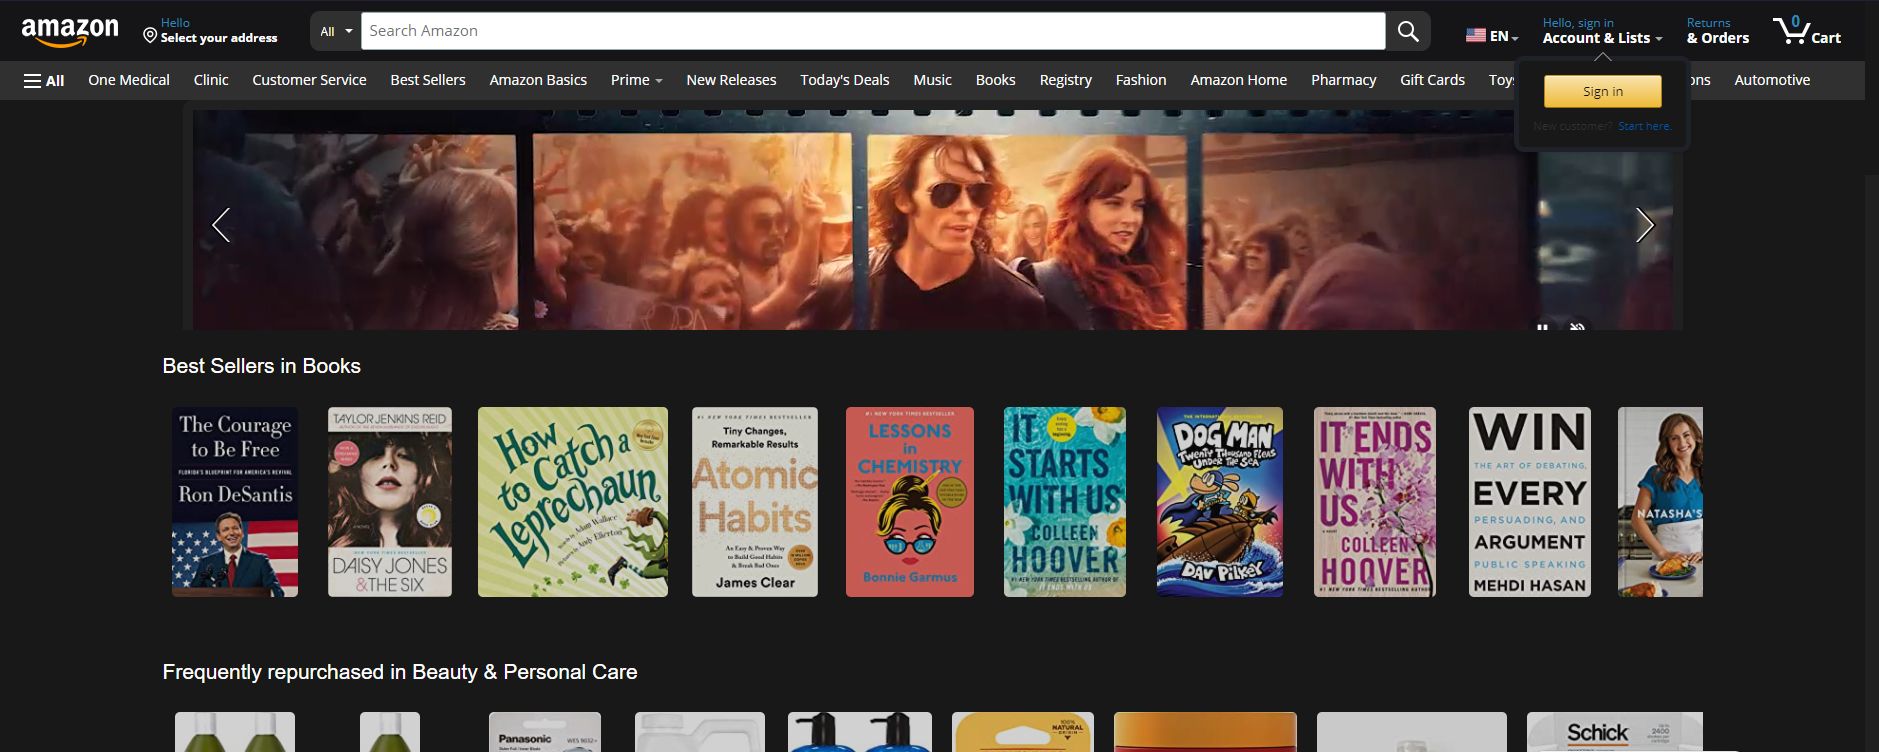Open the hamburger All menu
Image resolution: width=1879 pixels, height=752 pixels.
click(44, 80)
